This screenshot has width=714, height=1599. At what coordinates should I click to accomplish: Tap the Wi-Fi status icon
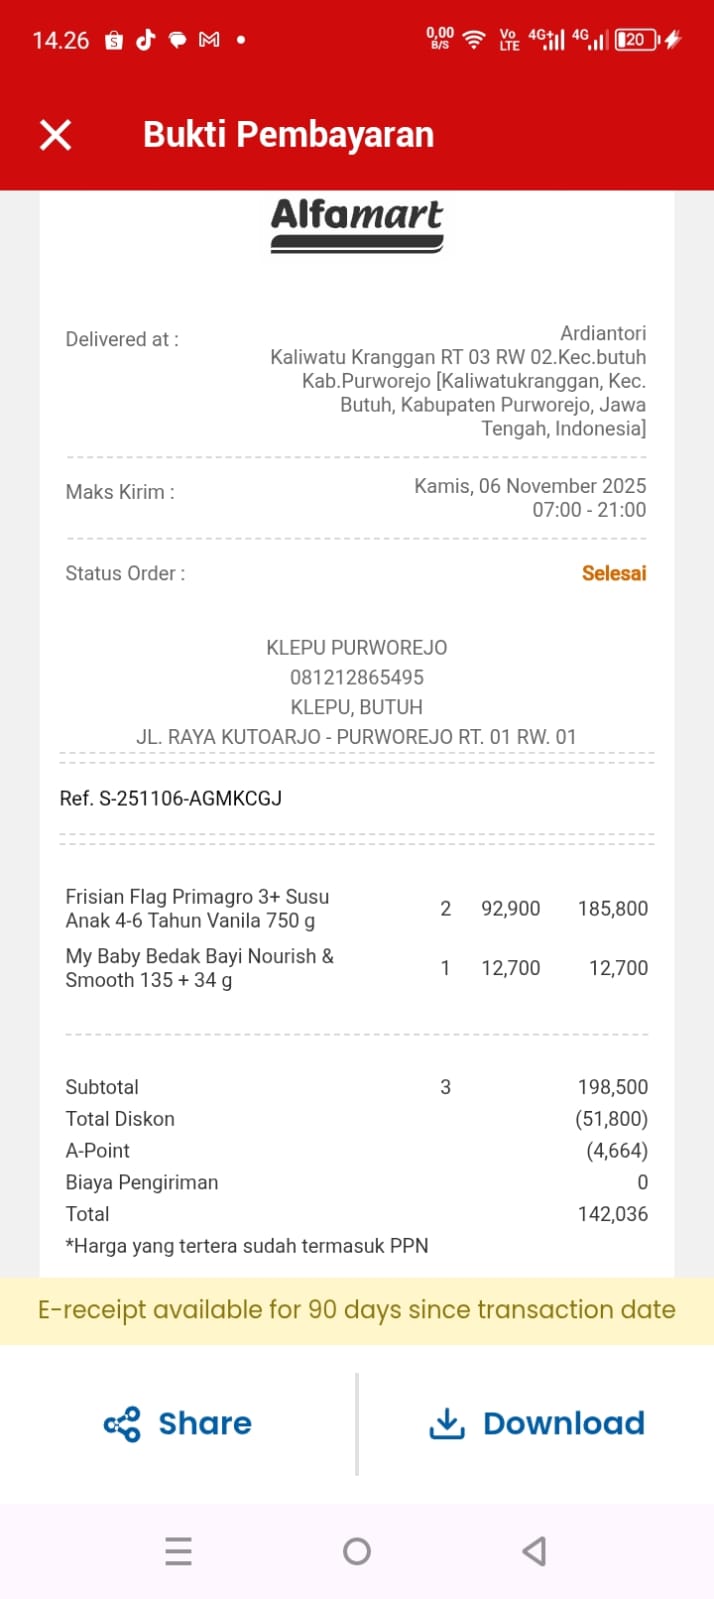(x=475, y=40)
